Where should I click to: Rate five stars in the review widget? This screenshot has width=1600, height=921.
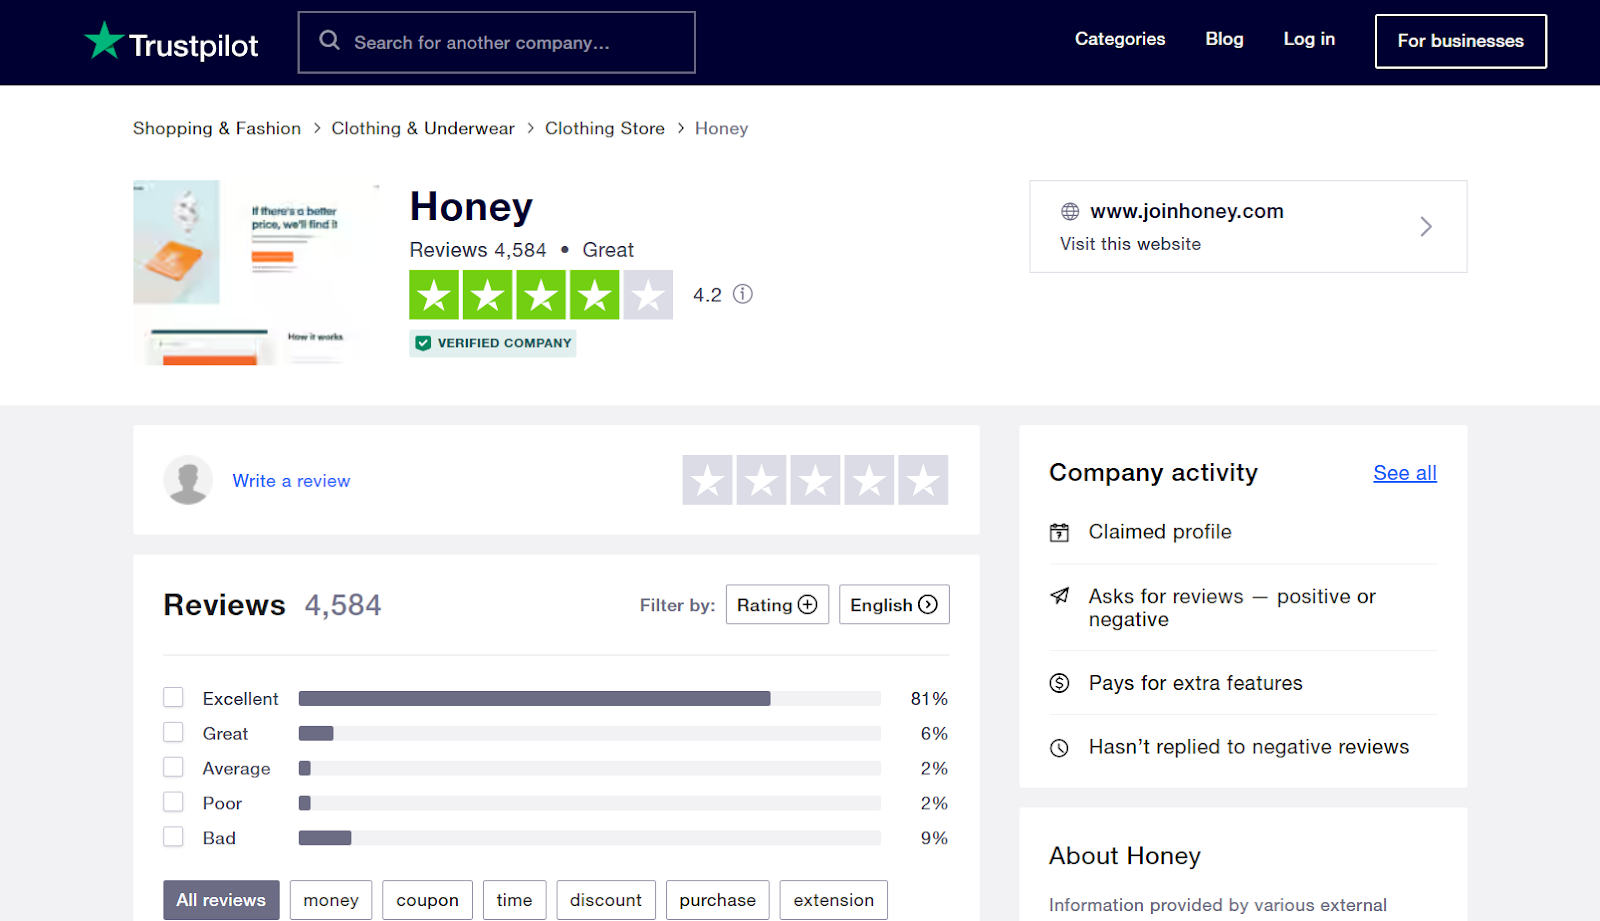click(x=923, y=480)
